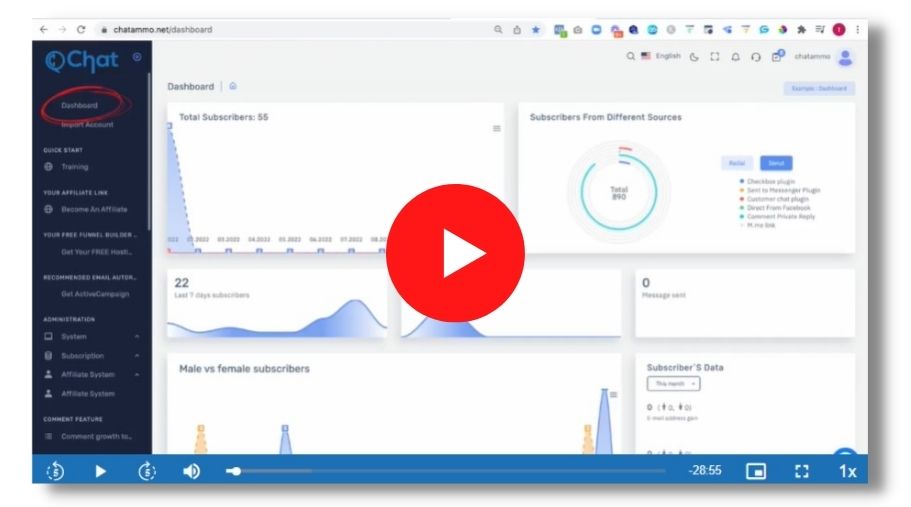Open support with the headset icon

(x=755, y=57)
